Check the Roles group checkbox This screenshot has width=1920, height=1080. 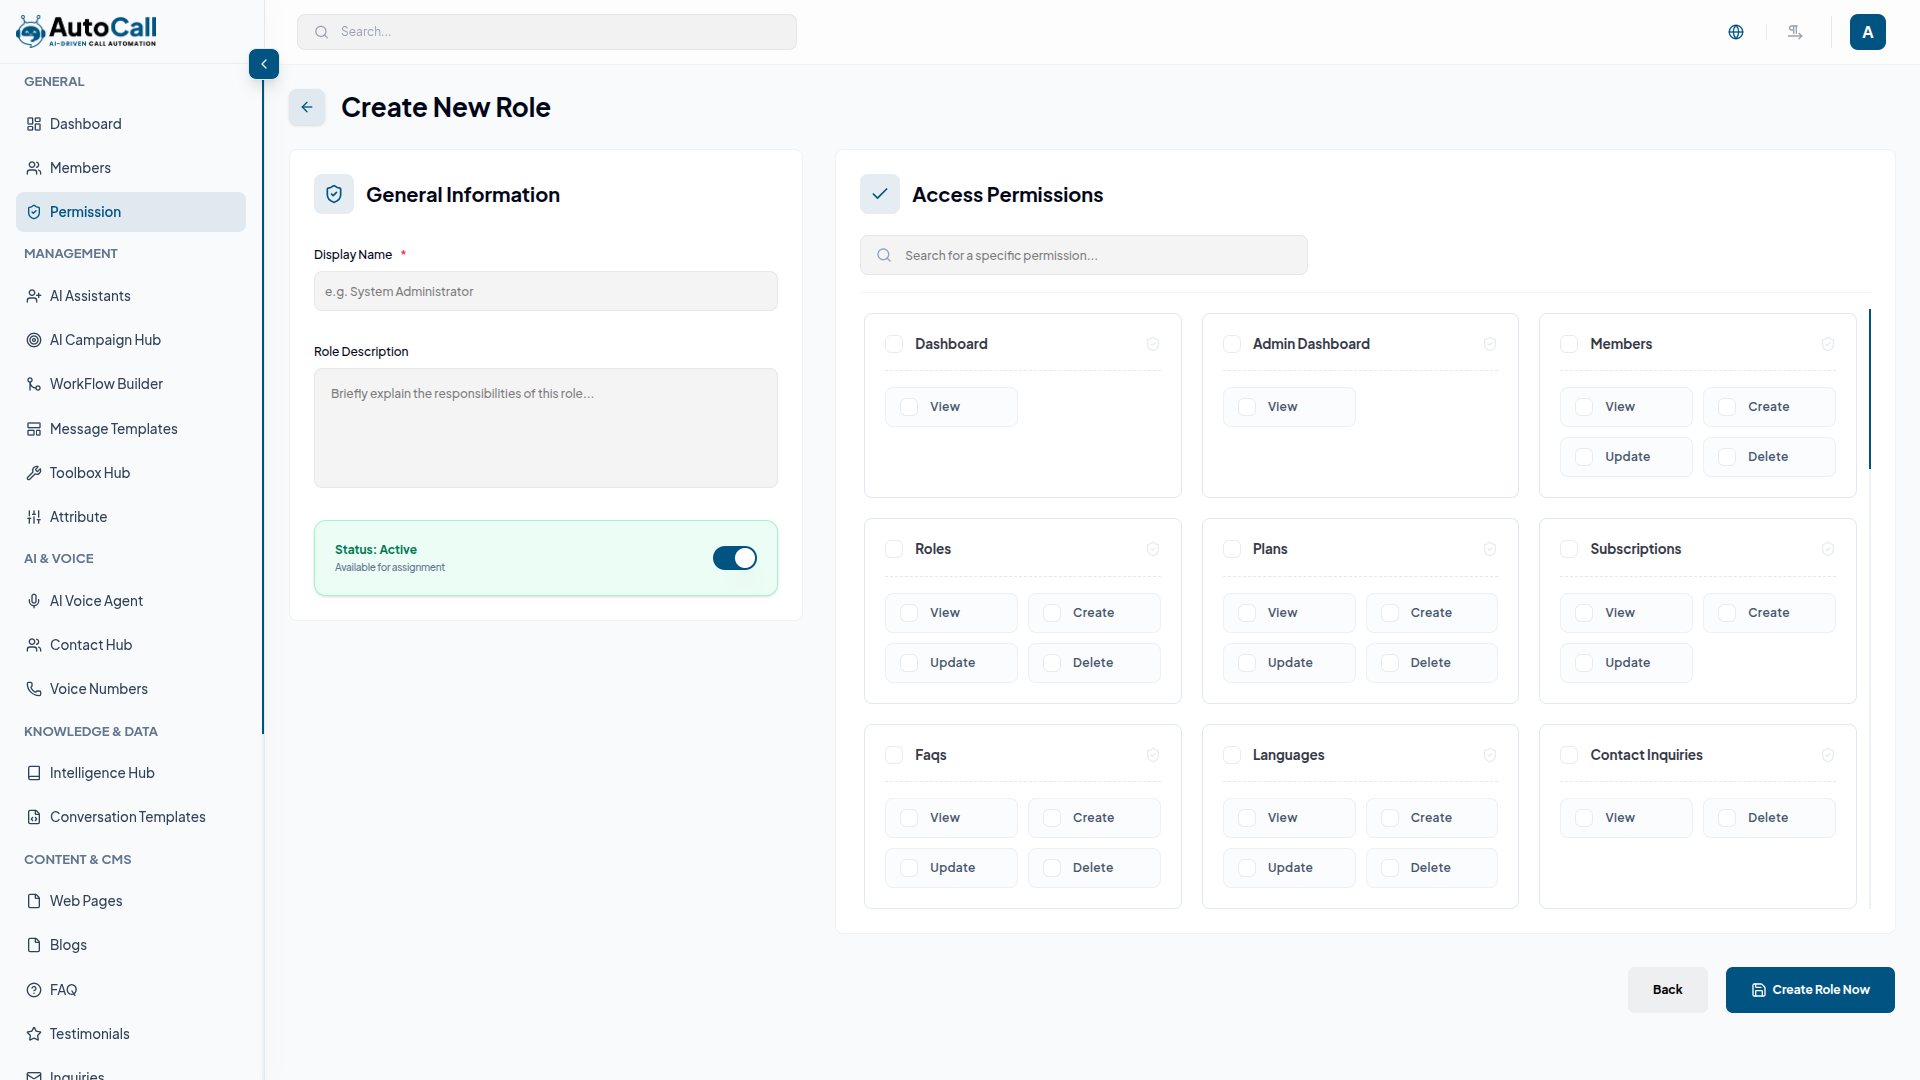[894, 549]
